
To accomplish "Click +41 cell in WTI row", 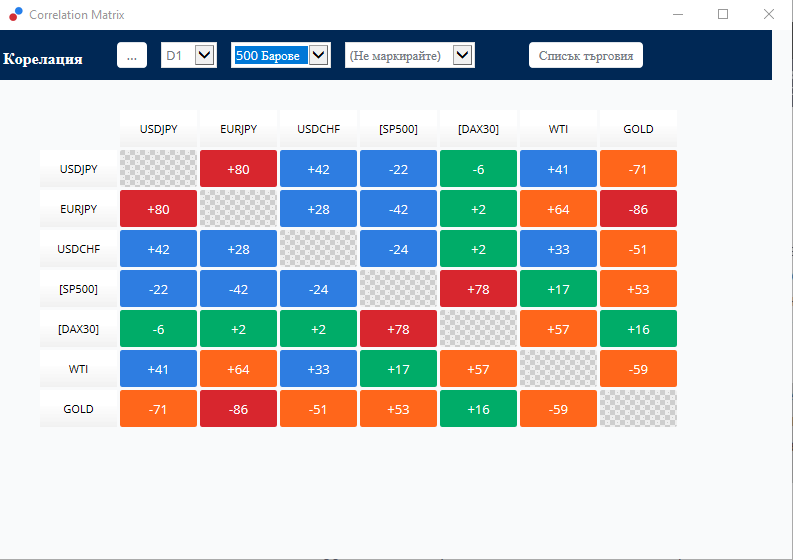I will [x=158, y=369].
